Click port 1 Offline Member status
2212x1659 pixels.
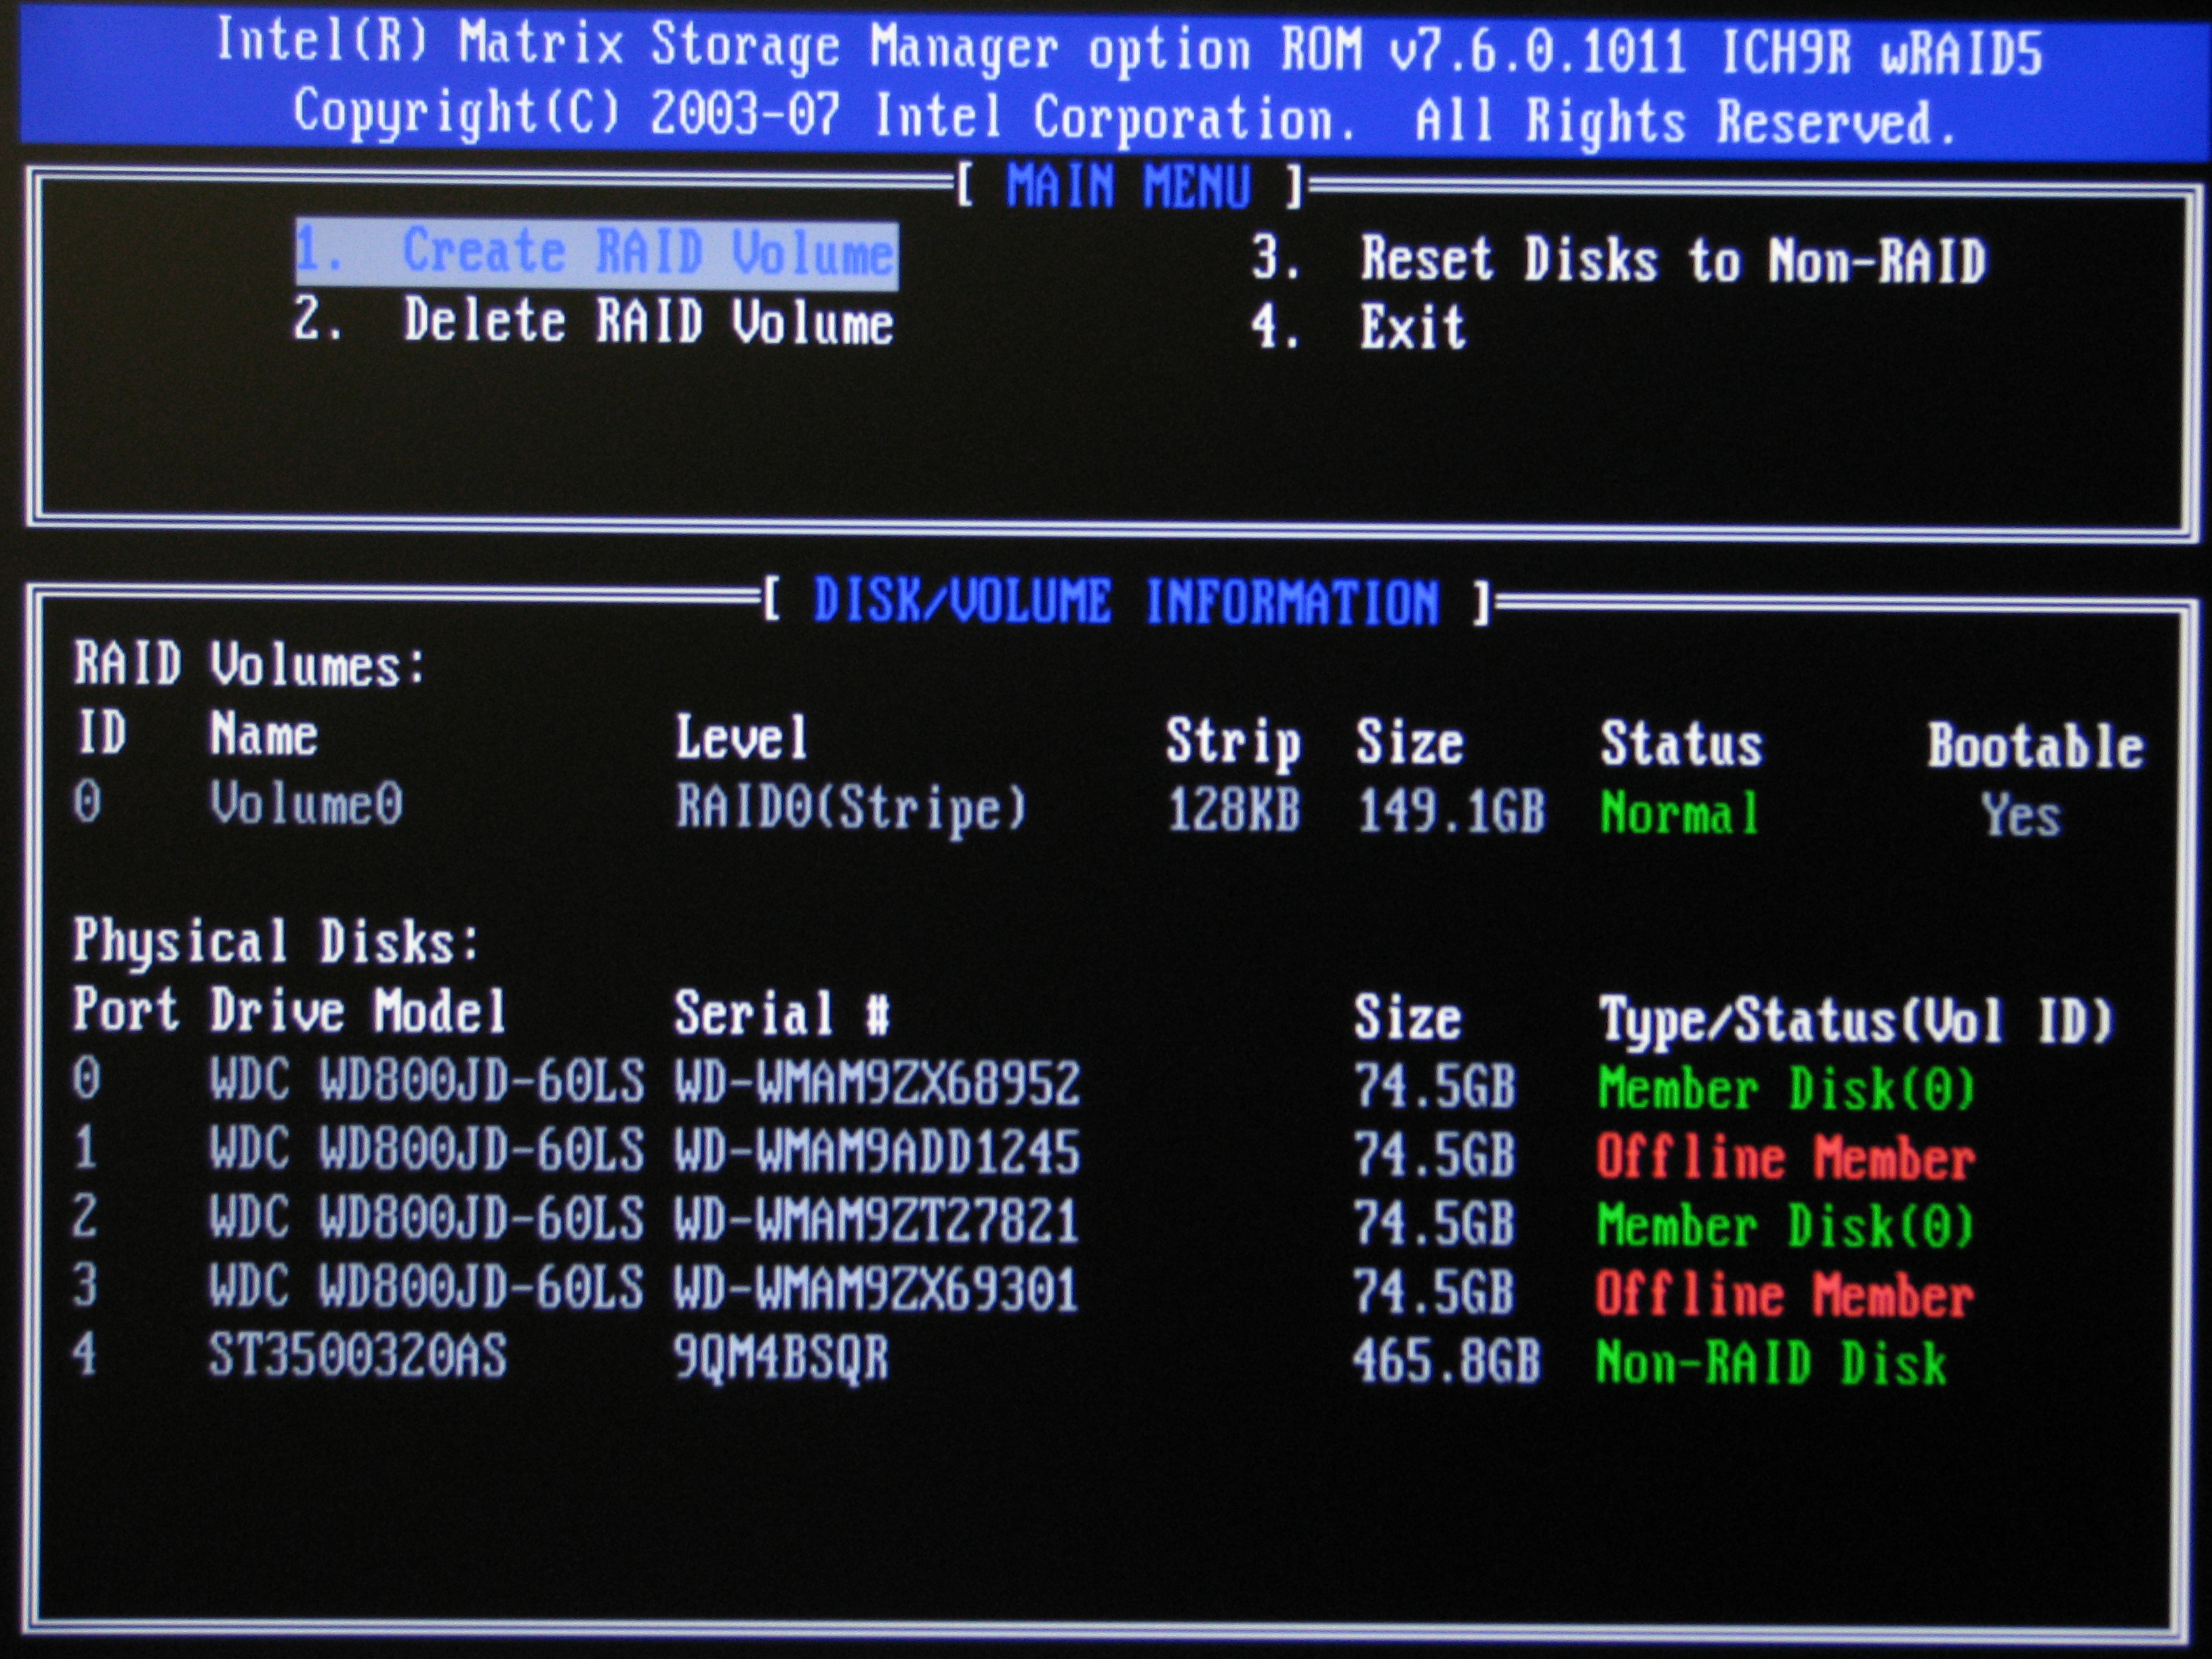pyautogui.click(x=1785, y=1158)
